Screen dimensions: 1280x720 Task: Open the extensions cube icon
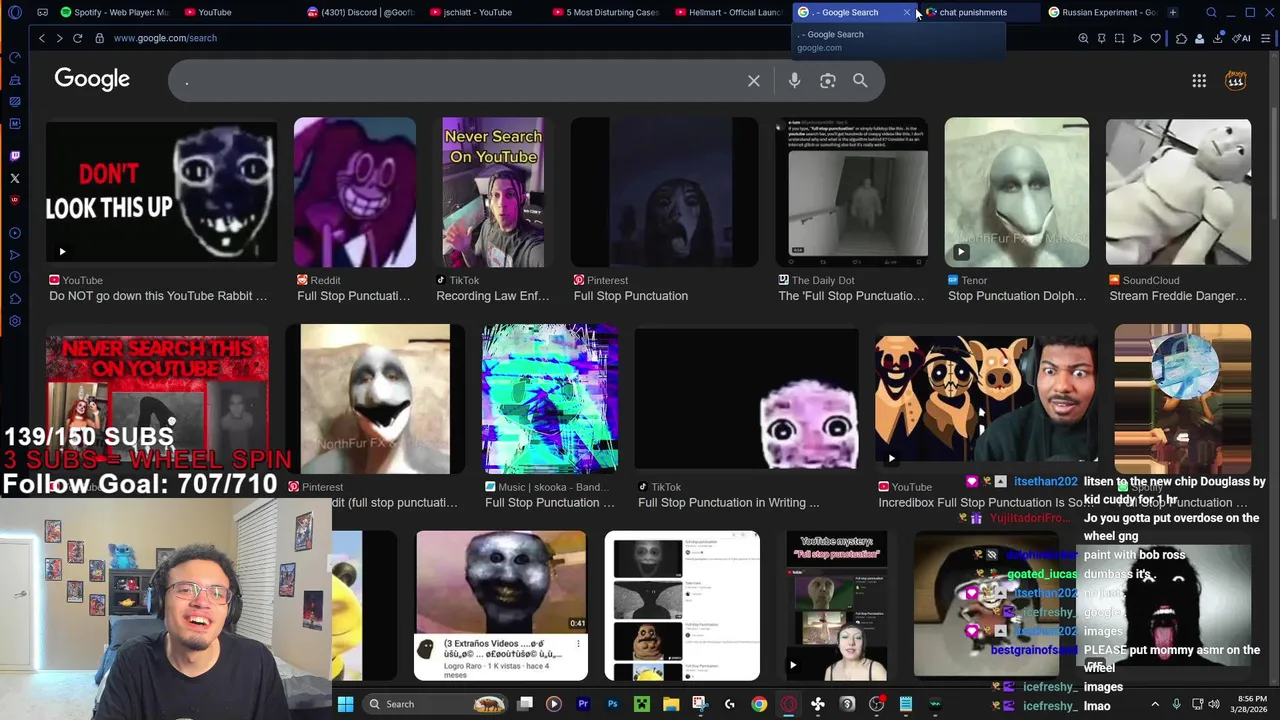[x=1181, y=38]
